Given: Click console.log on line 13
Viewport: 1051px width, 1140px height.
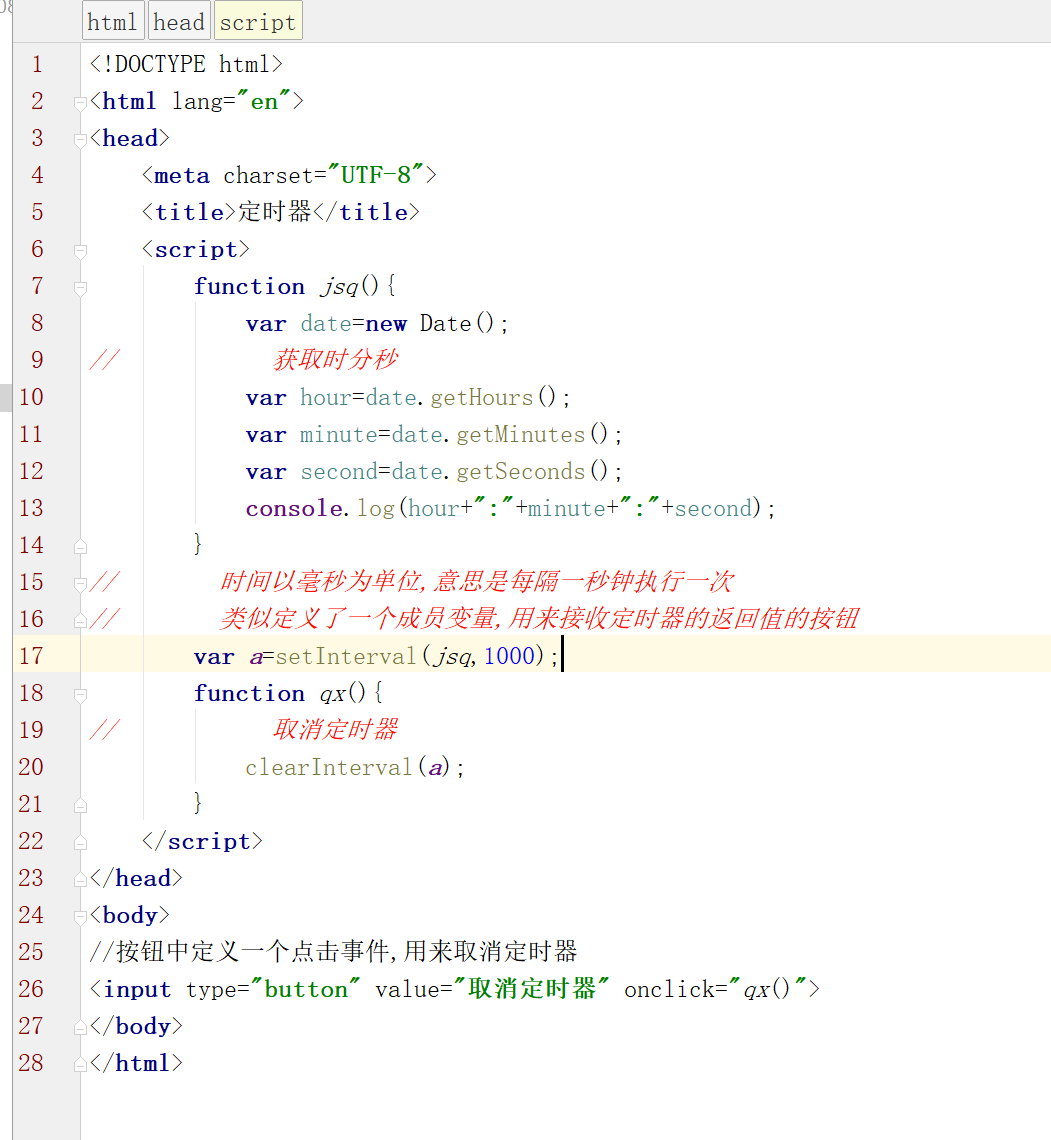Looking at the screenshot, I should (x=320, y=508).
